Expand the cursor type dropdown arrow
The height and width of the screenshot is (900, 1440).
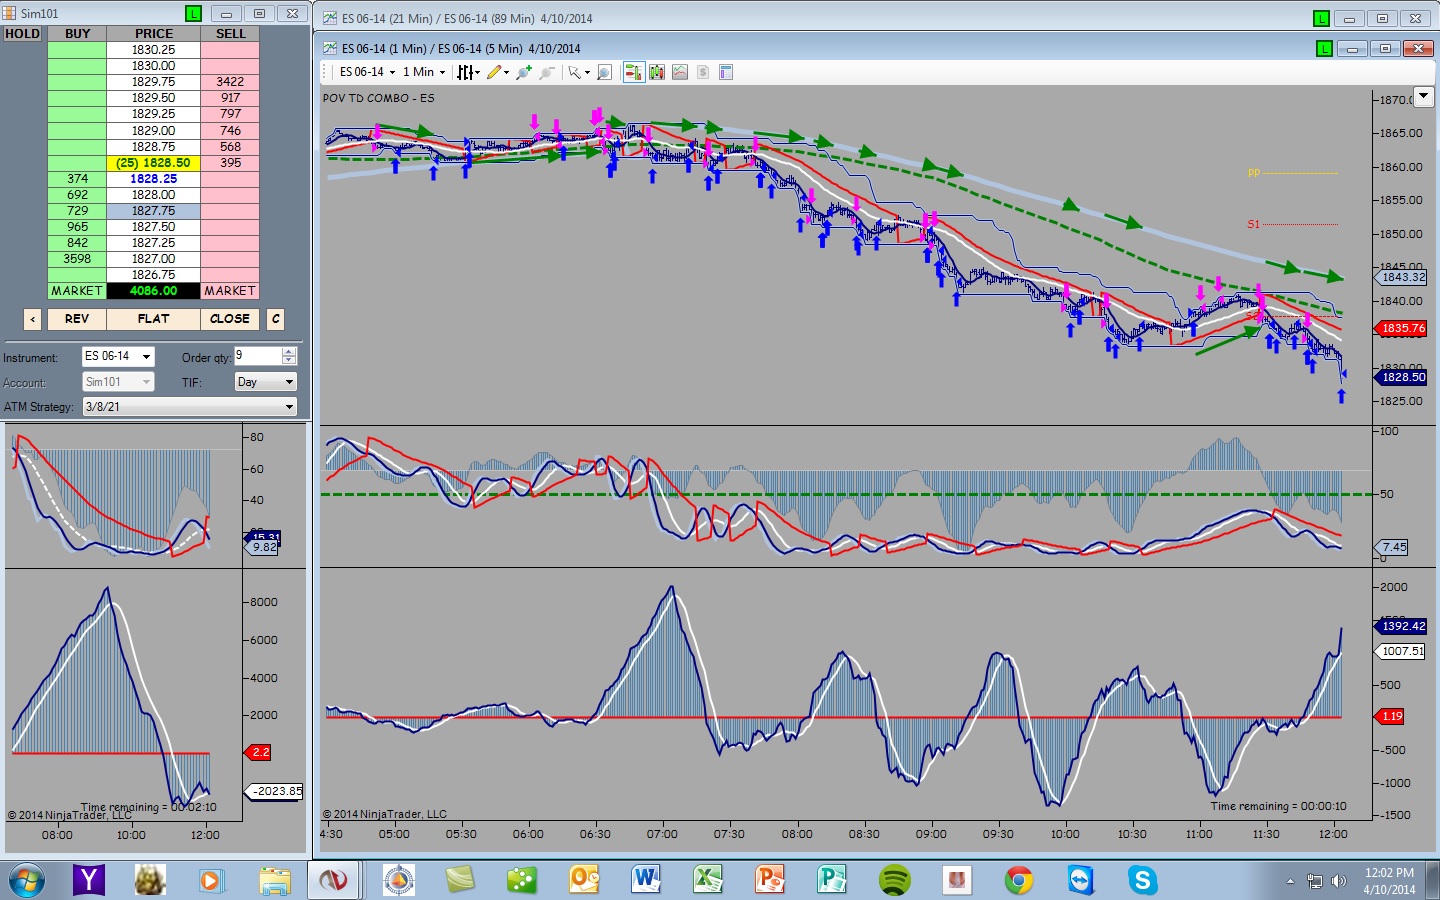click(587, 72)
